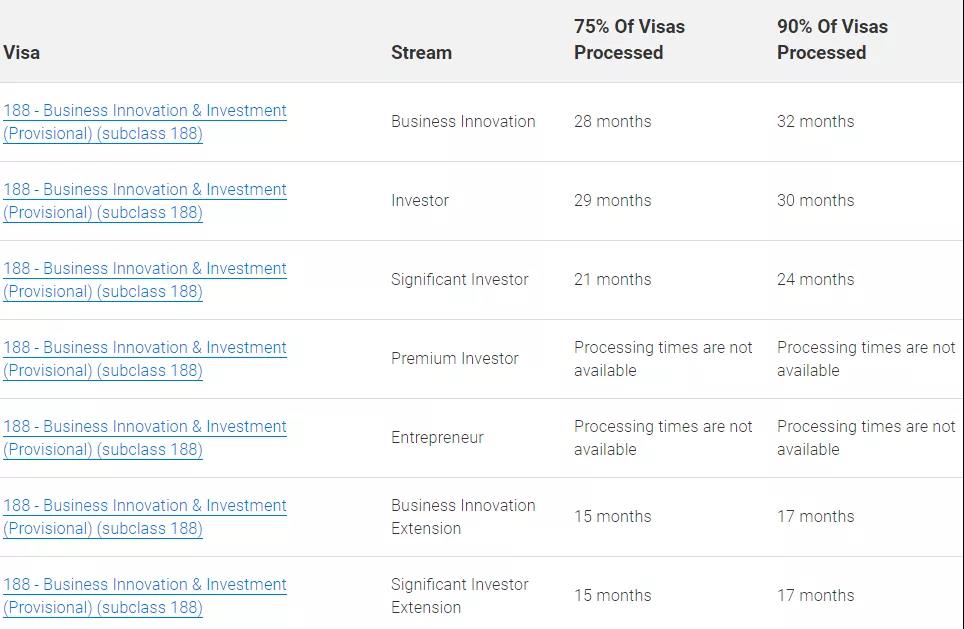
Task: Click the 90% Of Visas Processed header
Action: [x=832, y=39]
